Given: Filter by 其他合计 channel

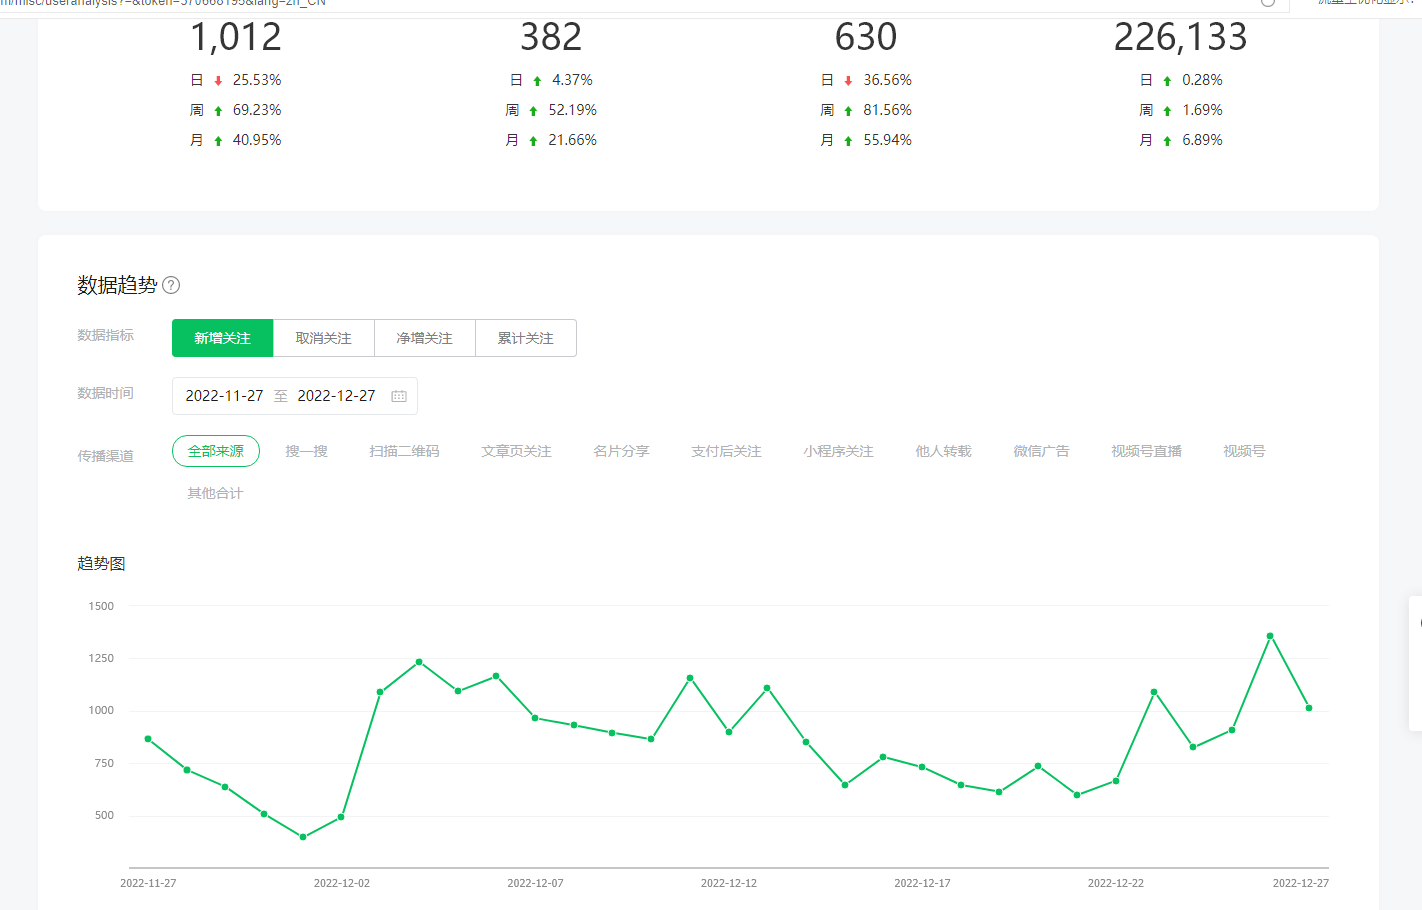Looking at the screenshot, I should pyautogui.click(x=215, y=493).
